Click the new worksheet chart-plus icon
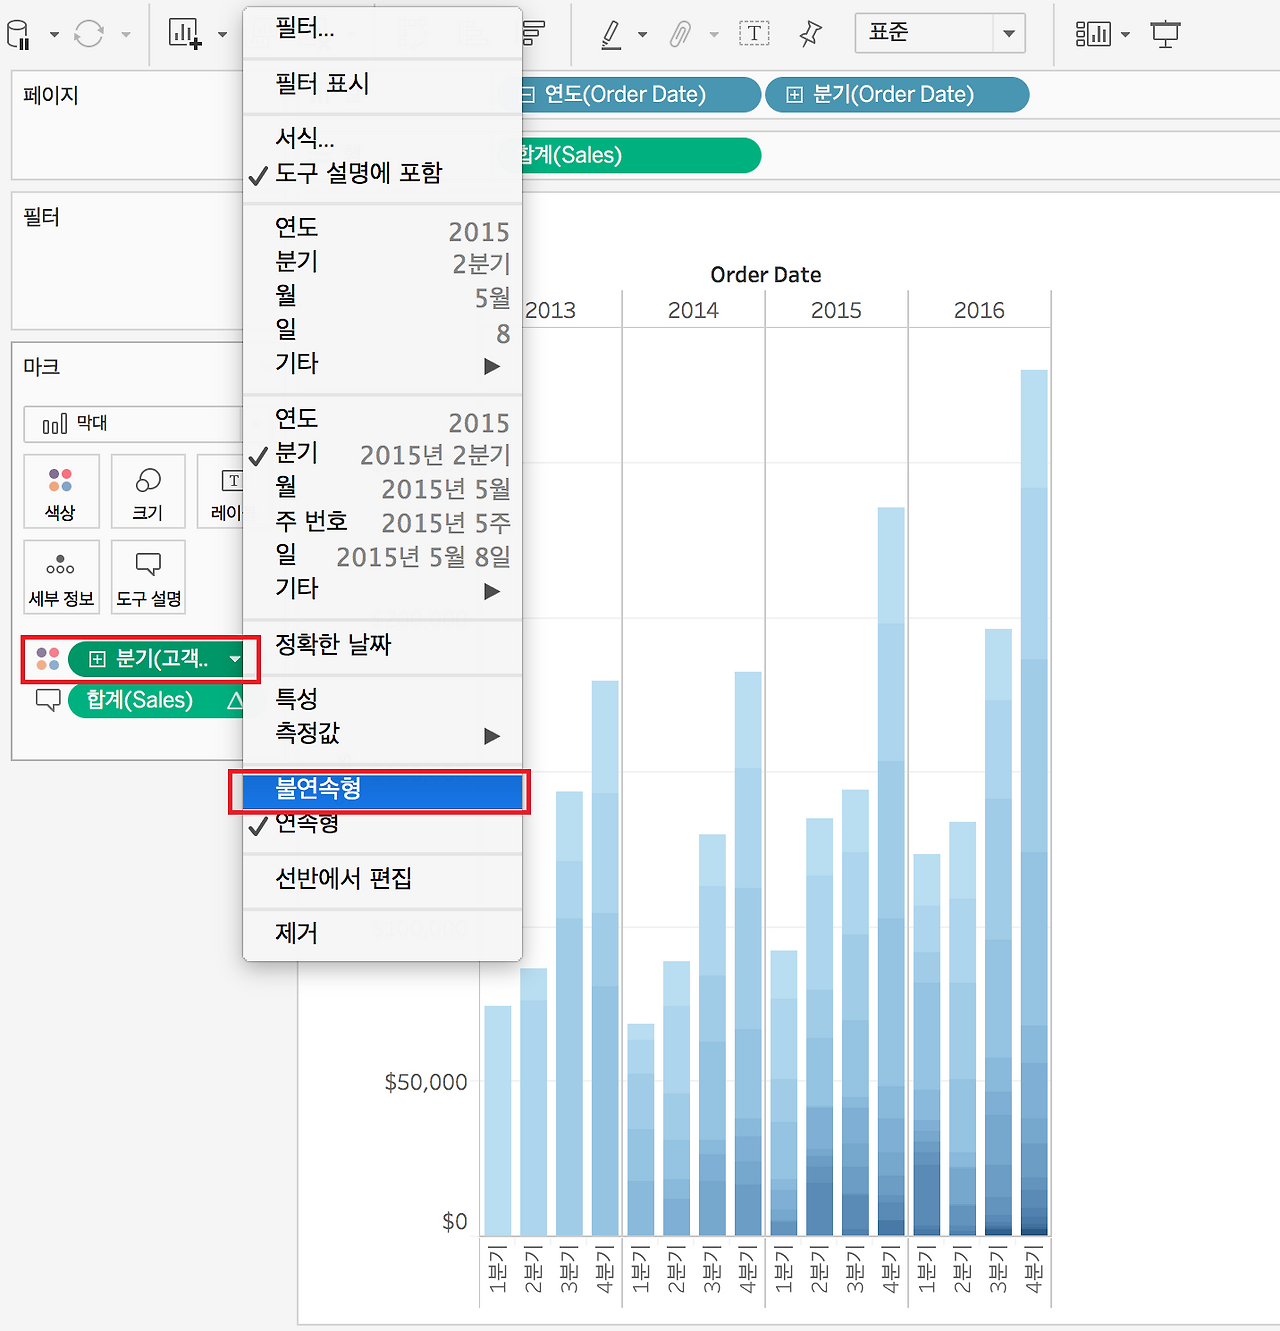The height and width of the screenshot is (1331, 1280). 185,34
